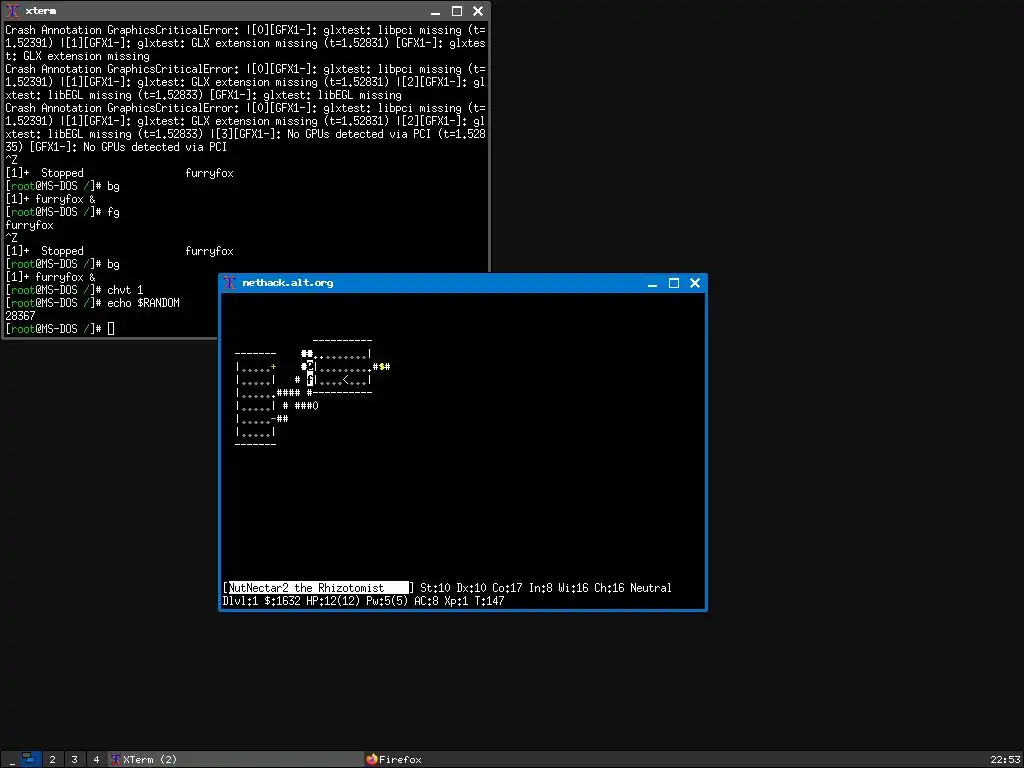Screen dimensions: 1024x768
Task: Click the Firefox icon in the taskbar
Action: (372, 760)
